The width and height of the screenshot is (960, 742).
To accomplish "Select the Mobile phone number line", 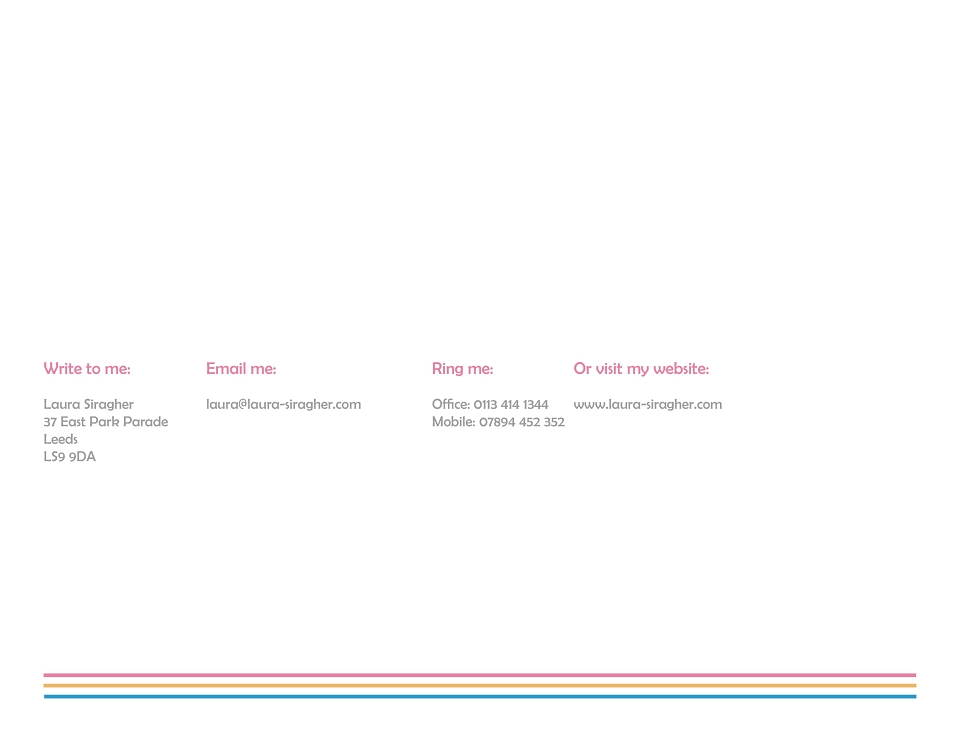I will [498, 422].
